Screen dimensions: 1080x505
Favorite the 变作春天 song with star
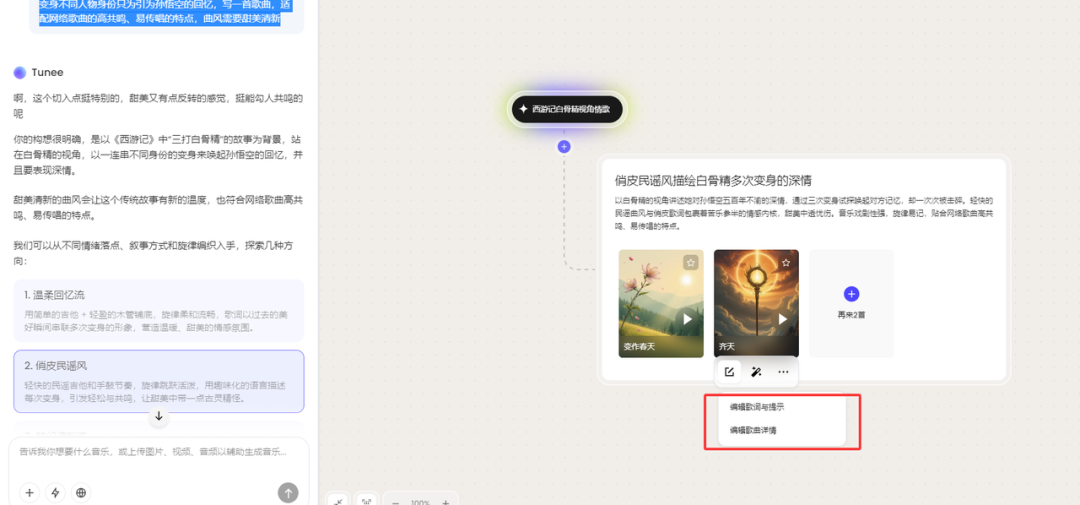690,262
